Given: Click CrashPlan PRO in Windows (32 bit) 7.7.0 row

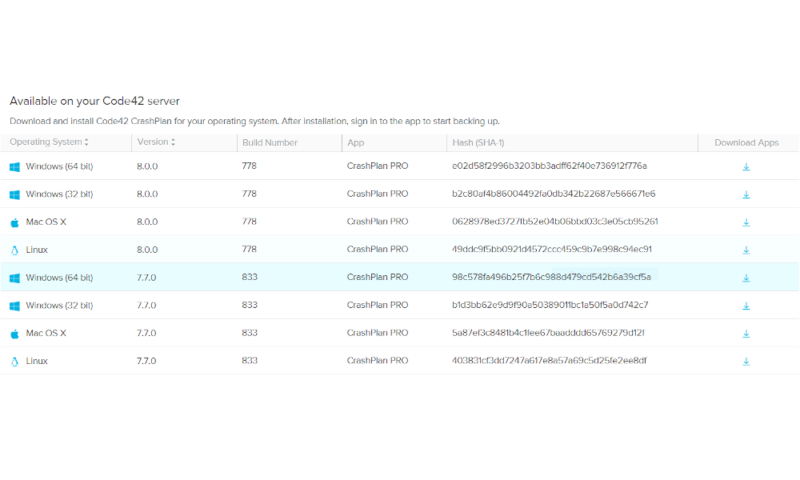Looking at the screenshot, I should (378, 305).
